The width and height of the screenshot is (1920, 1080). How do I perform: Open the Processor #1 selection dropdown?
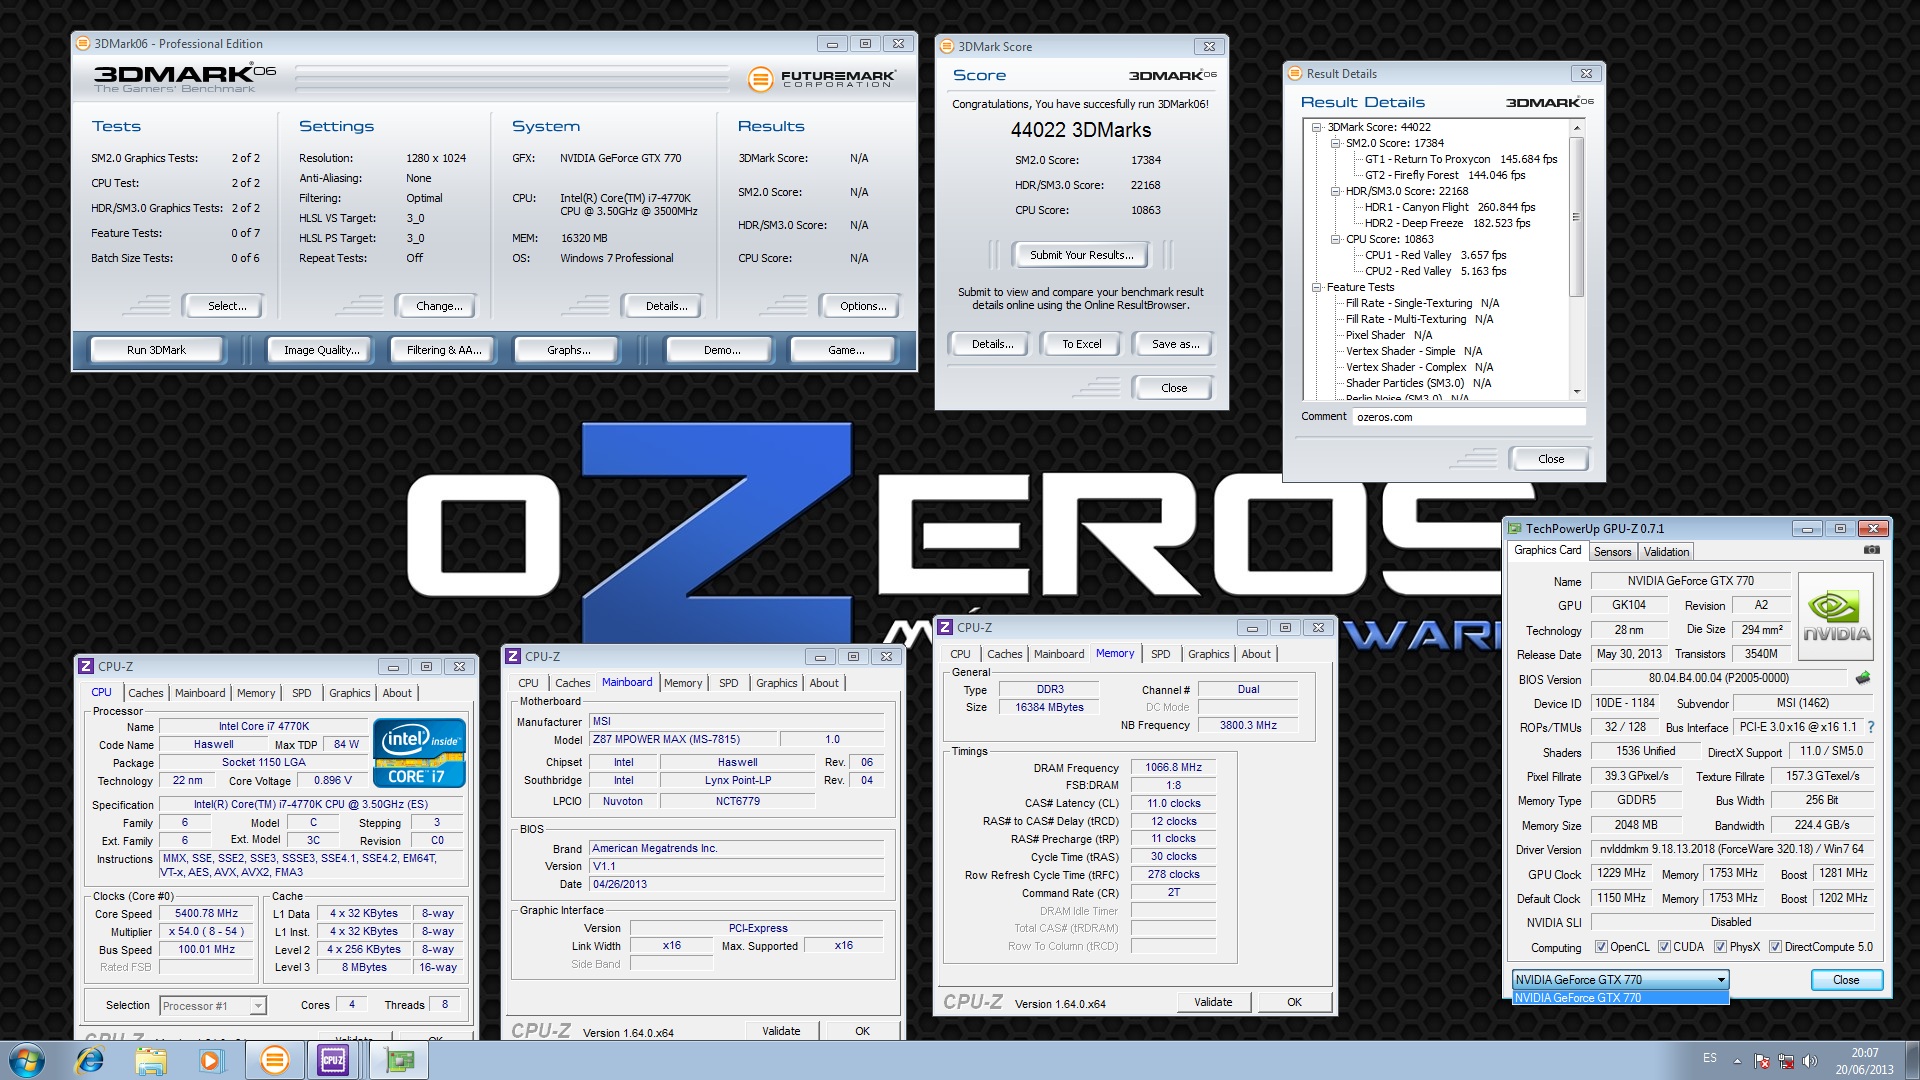click(x=212, y=1006)
